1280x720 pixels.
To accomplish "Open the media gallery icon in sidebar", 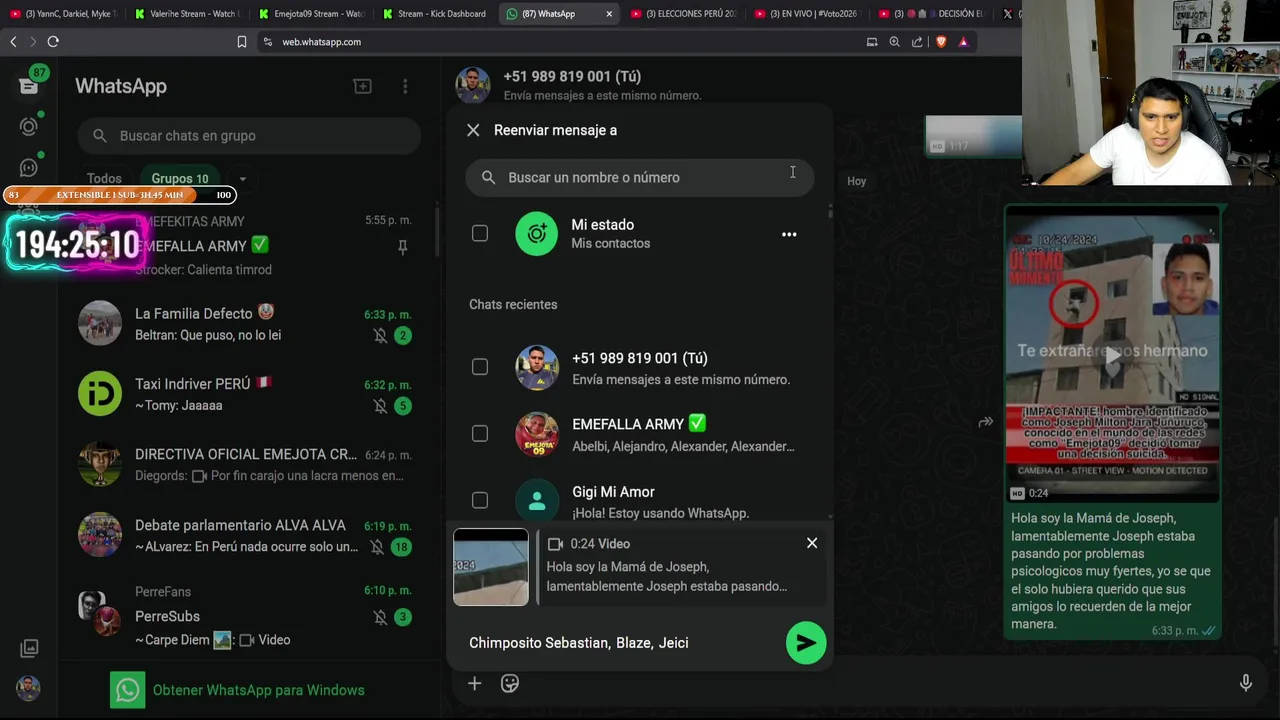I will (x=28, y=648).
